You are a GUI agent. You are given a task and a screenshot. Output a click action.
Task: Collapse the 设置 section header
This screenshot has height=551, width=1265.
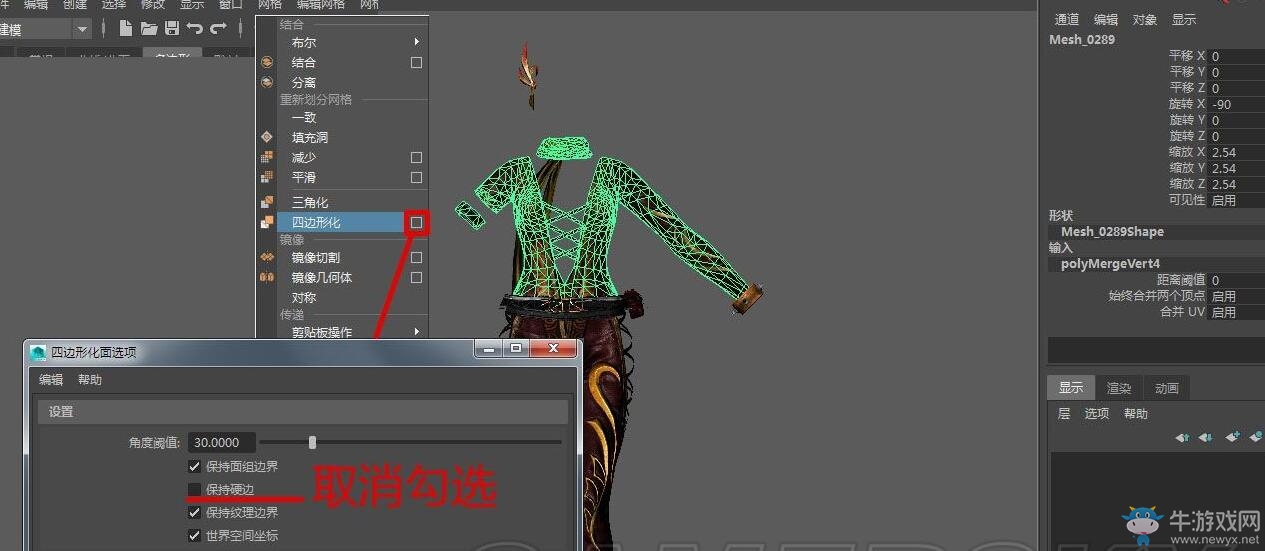point(303,411)
